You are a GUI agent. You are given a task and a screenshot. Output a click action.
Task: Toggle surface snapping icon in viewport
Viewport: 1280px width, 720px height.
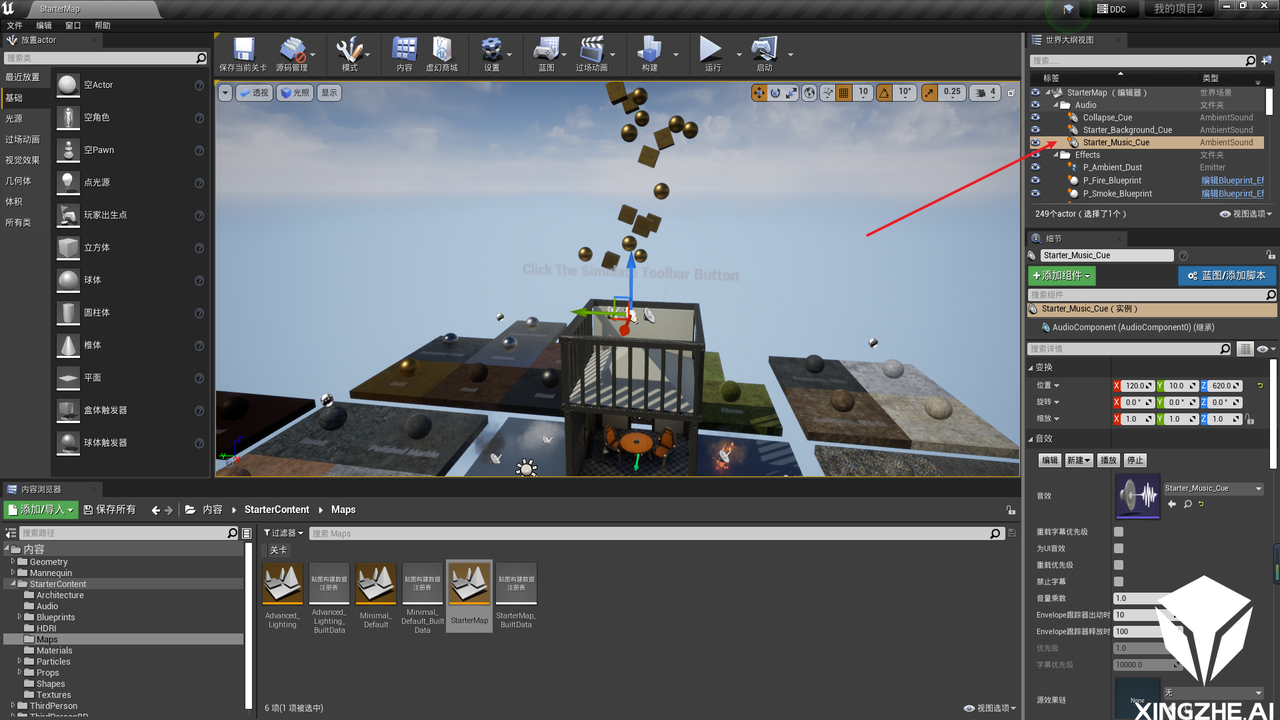click(x=827, y=92)
